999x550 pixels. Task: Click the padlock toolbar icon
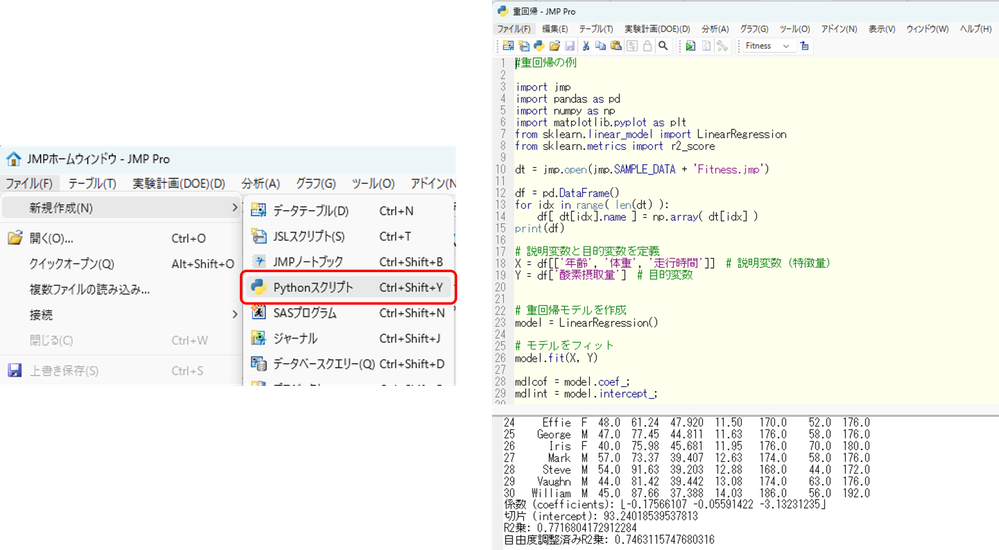pos(647,46)
